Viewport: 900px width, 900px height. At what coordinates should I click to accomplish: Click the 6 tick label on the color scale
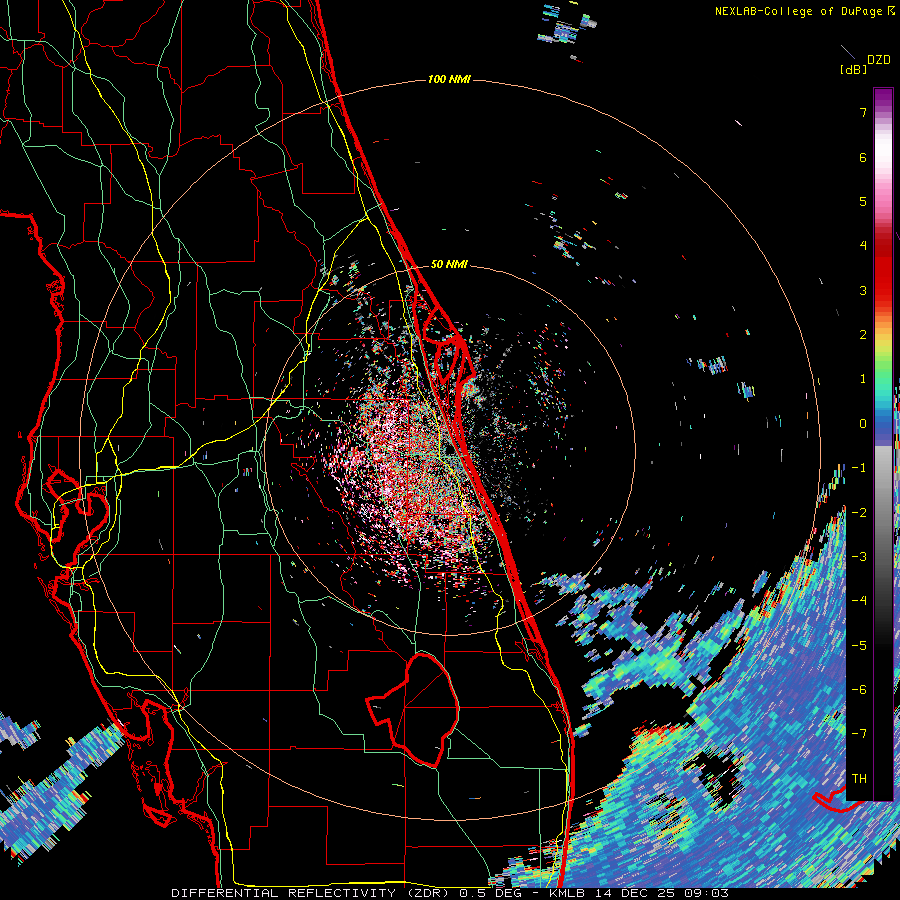863,157
